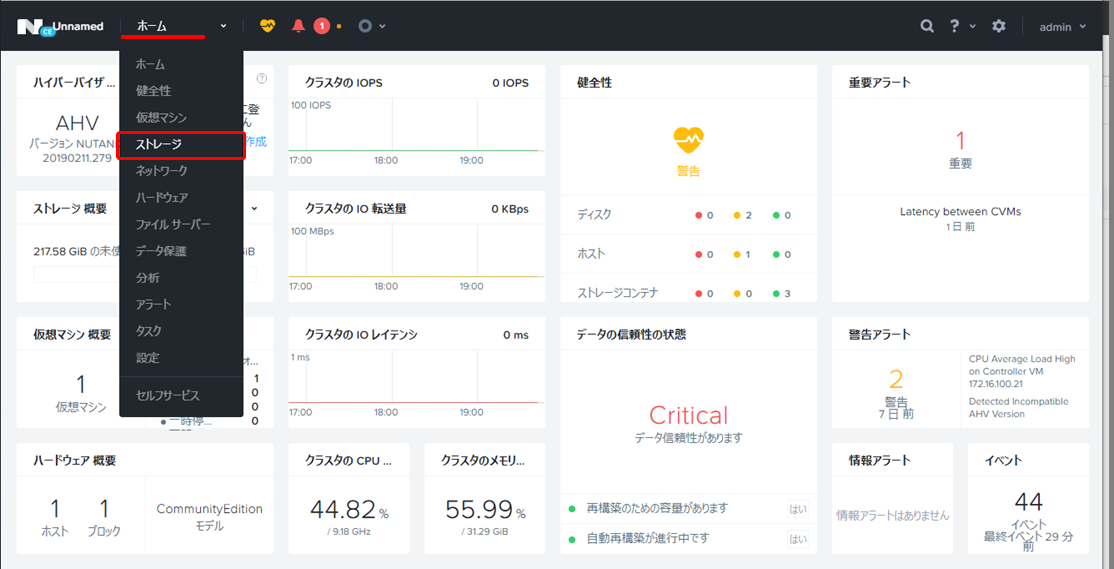Expand the tasks circle dropdown chevron
This screenshot has width=1114, height=569.
[x=382, y=26]
